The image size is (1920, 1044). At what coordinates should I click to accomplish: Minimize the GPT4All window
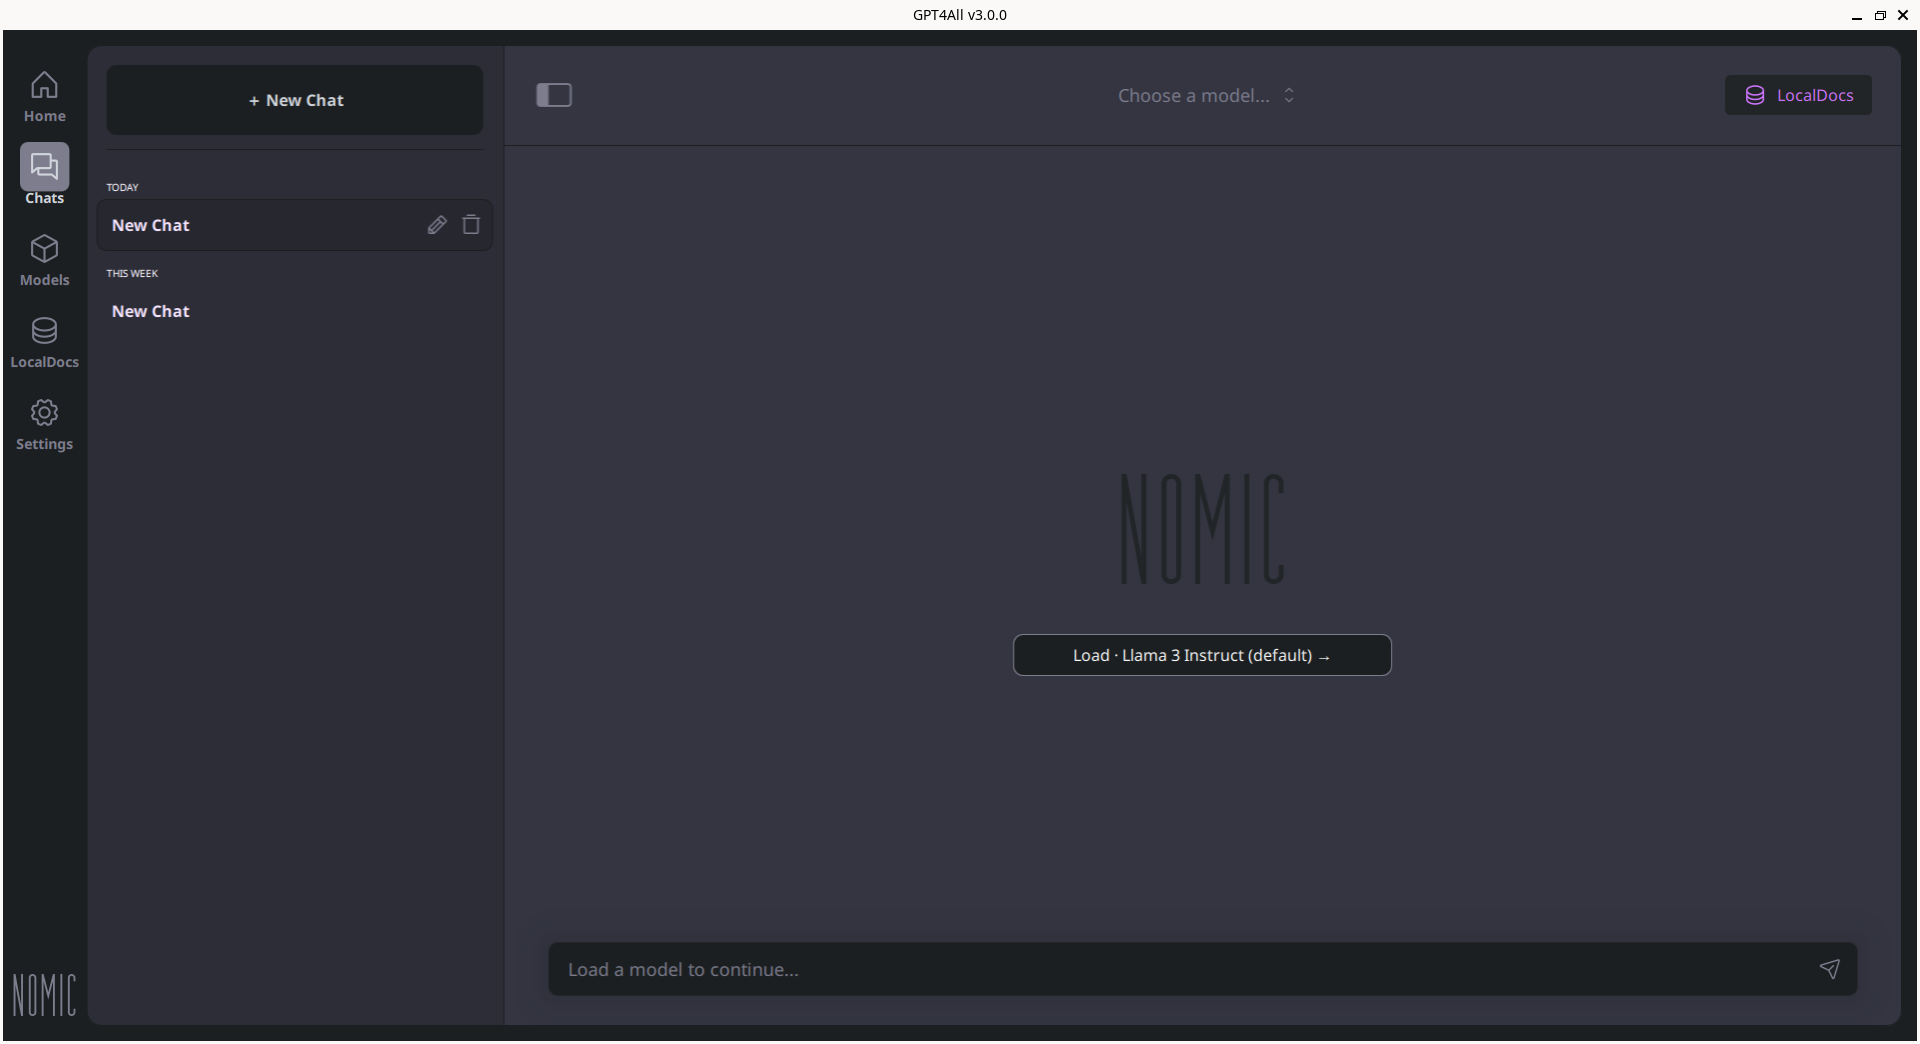(x=1857, y=15)
